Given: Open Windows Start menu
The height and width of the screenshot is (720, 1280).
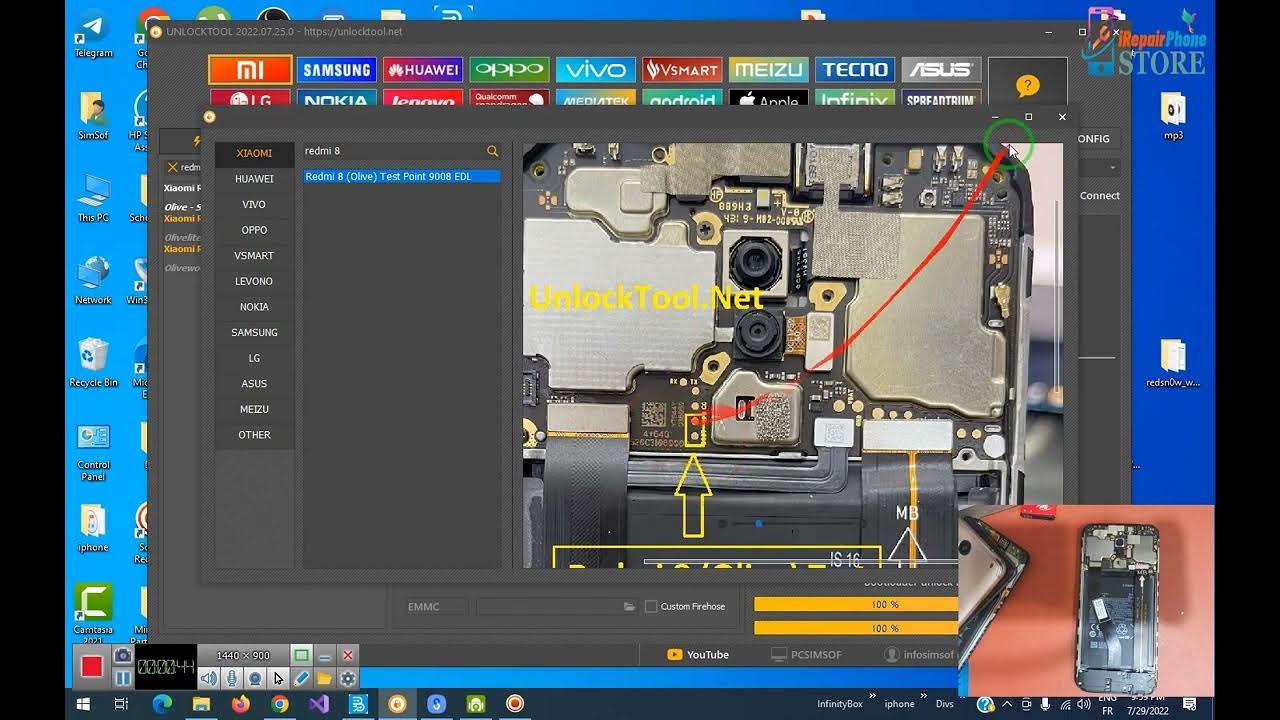Looking at the screenshot, I should tap(83, 704).
